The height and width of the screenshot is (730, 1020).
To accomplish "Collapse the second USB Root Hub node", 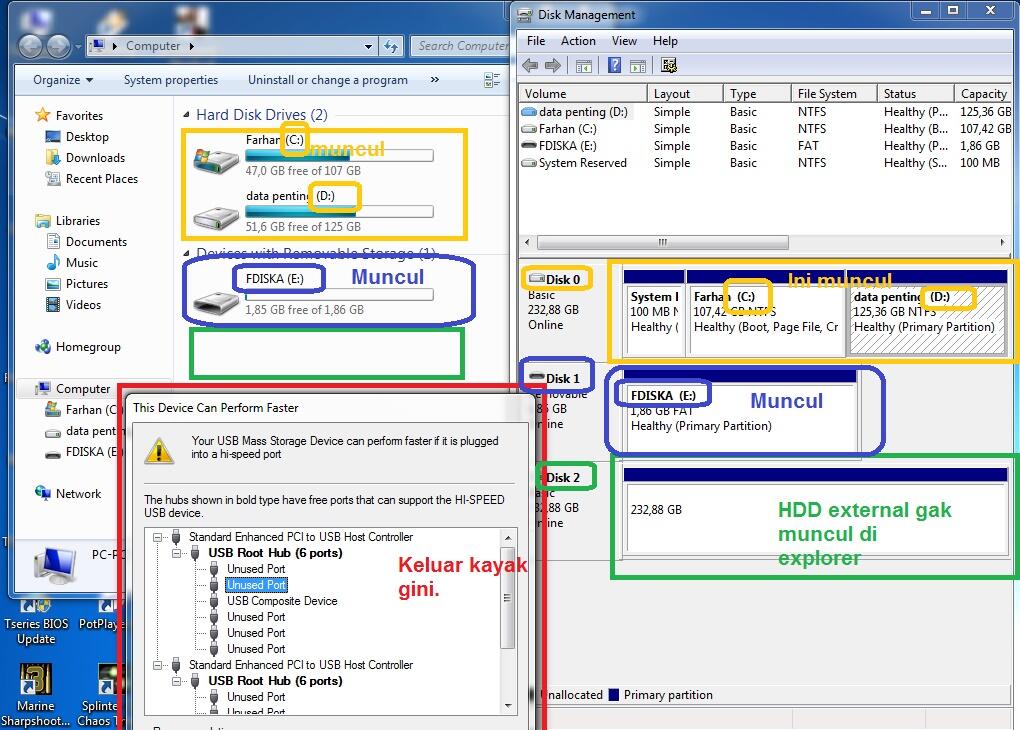I will pos(176,681).
